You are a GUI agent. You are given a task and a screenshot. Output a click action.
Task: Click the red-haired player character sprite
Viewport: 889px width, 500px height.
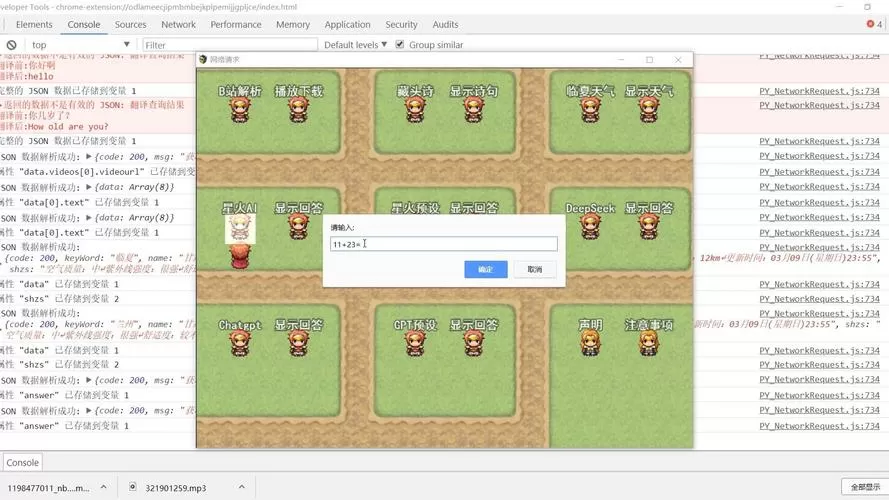coord(240,256)
